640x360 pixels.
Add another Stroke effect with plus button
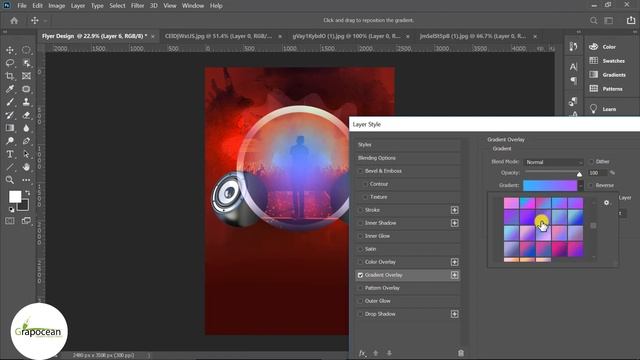[454, 210]
